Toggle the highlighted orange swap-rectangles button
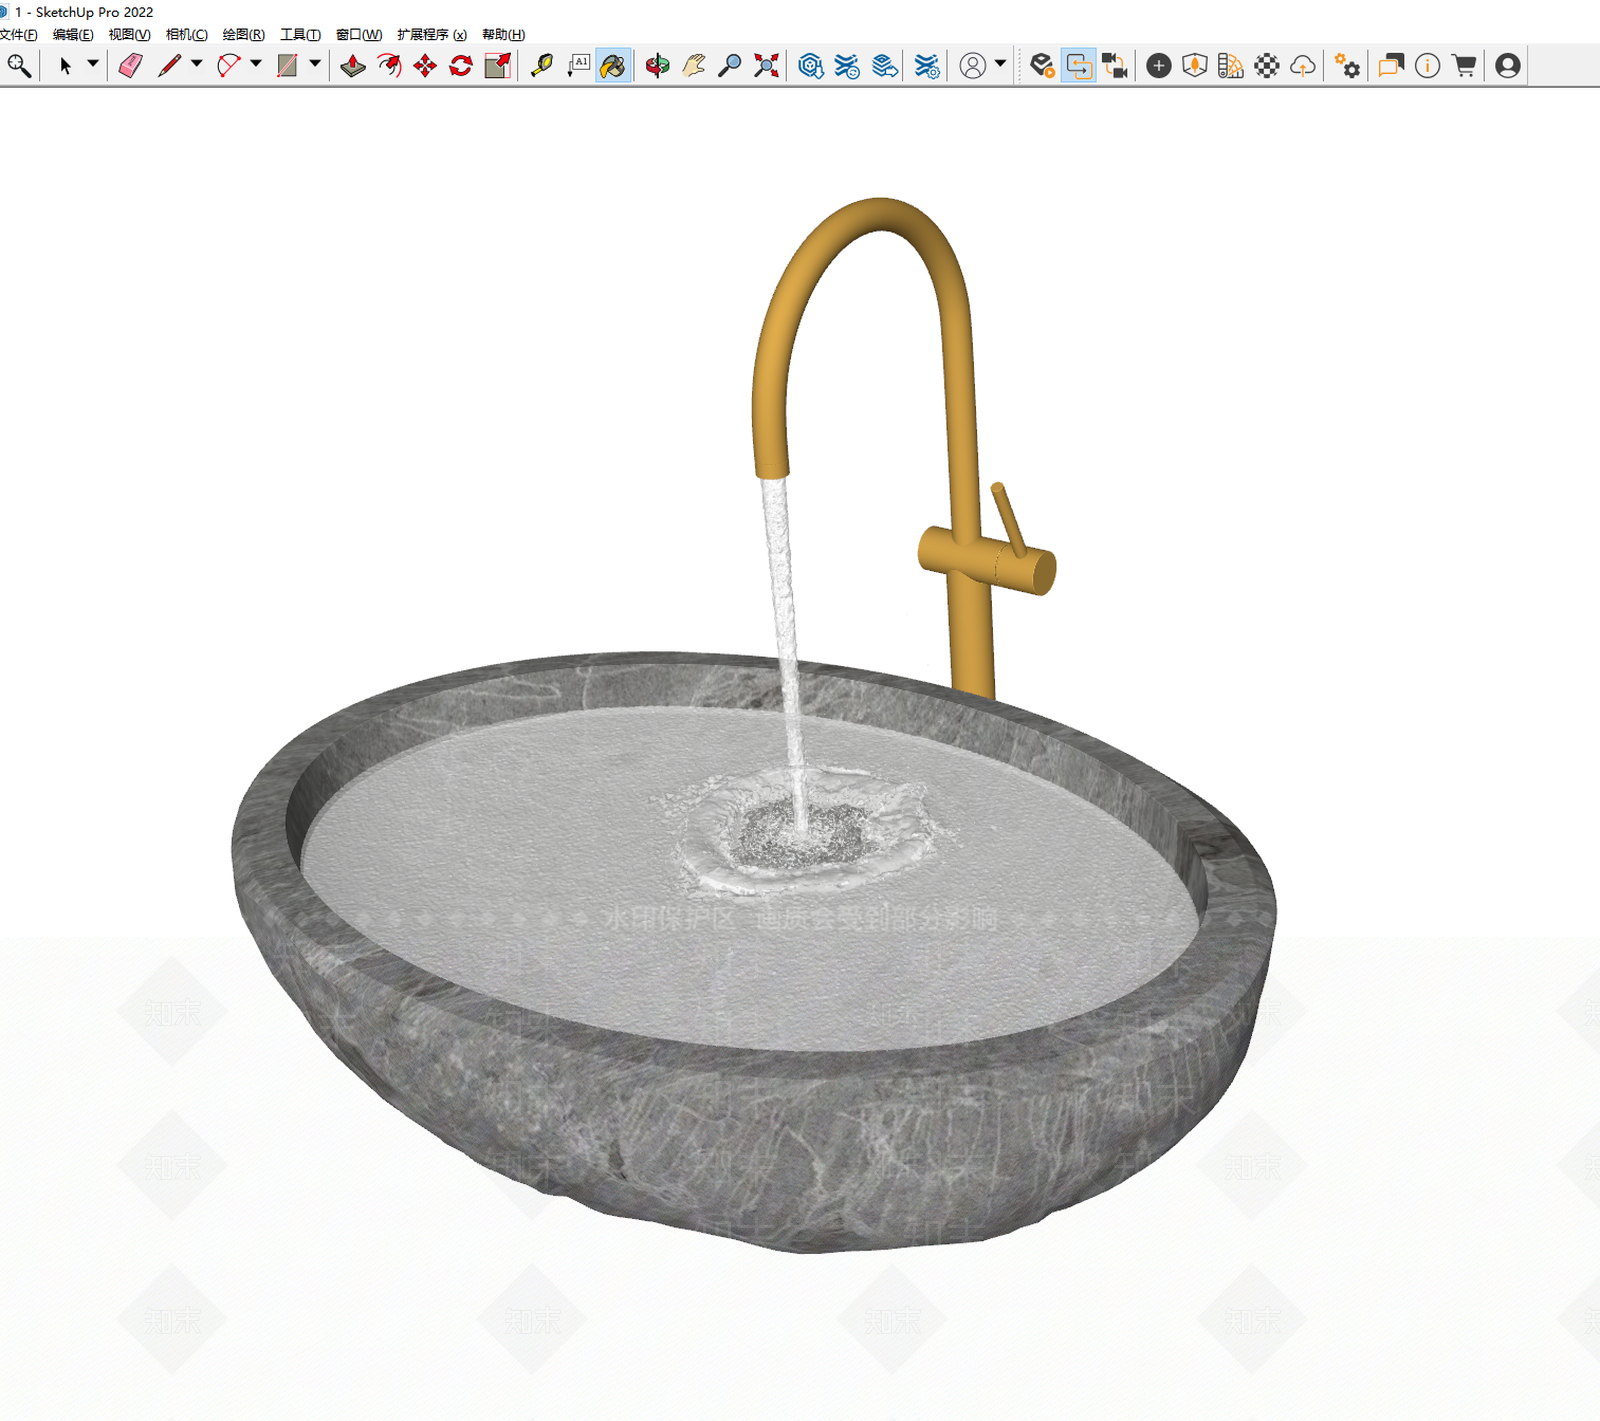This screenshot has height=1421, width=1600. point(1078,66)
